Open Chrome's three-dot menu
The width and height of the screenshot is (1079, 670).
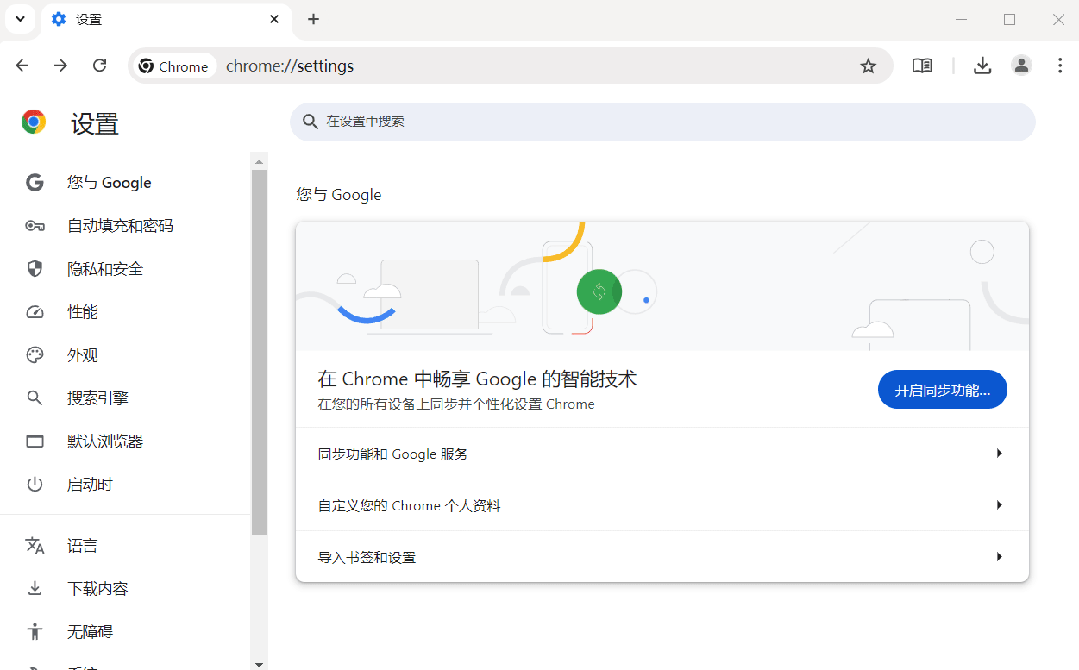pyautogui.click(x=1060, y=65)
